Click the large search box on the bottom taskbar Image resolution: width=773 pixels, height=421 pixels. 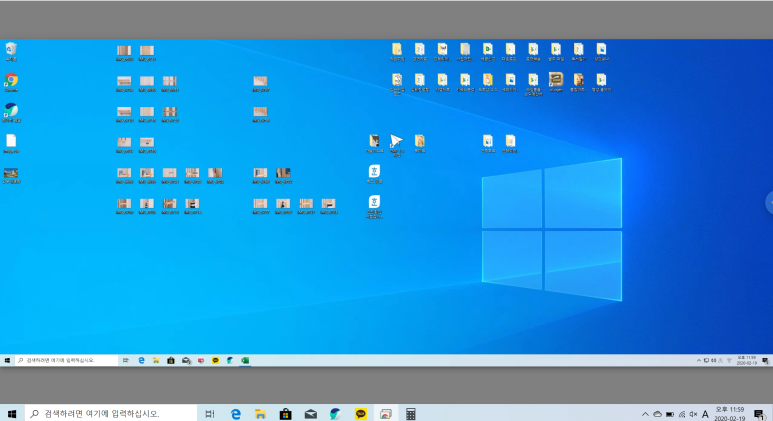tap(110, 414)
